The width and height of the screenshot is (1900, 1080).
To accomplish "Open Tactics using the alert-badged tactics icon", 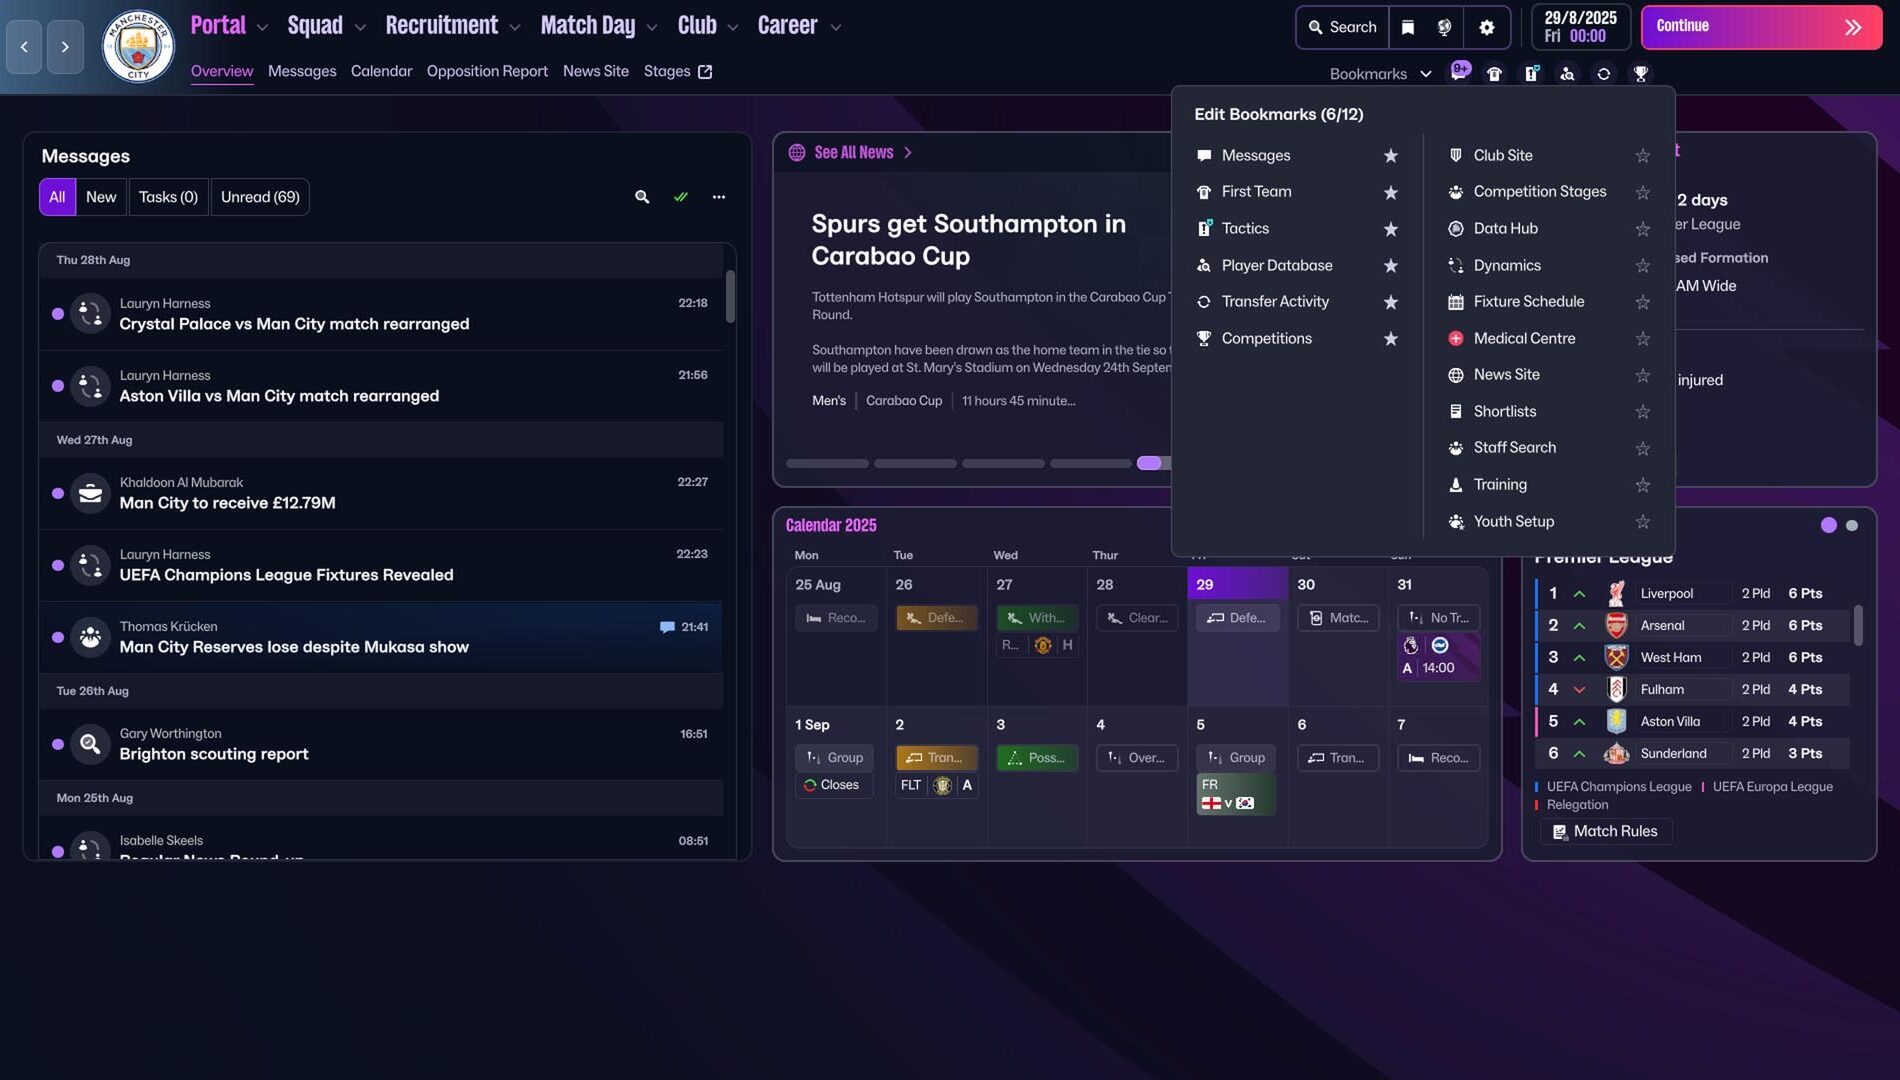I will (x=1531, y=73).
